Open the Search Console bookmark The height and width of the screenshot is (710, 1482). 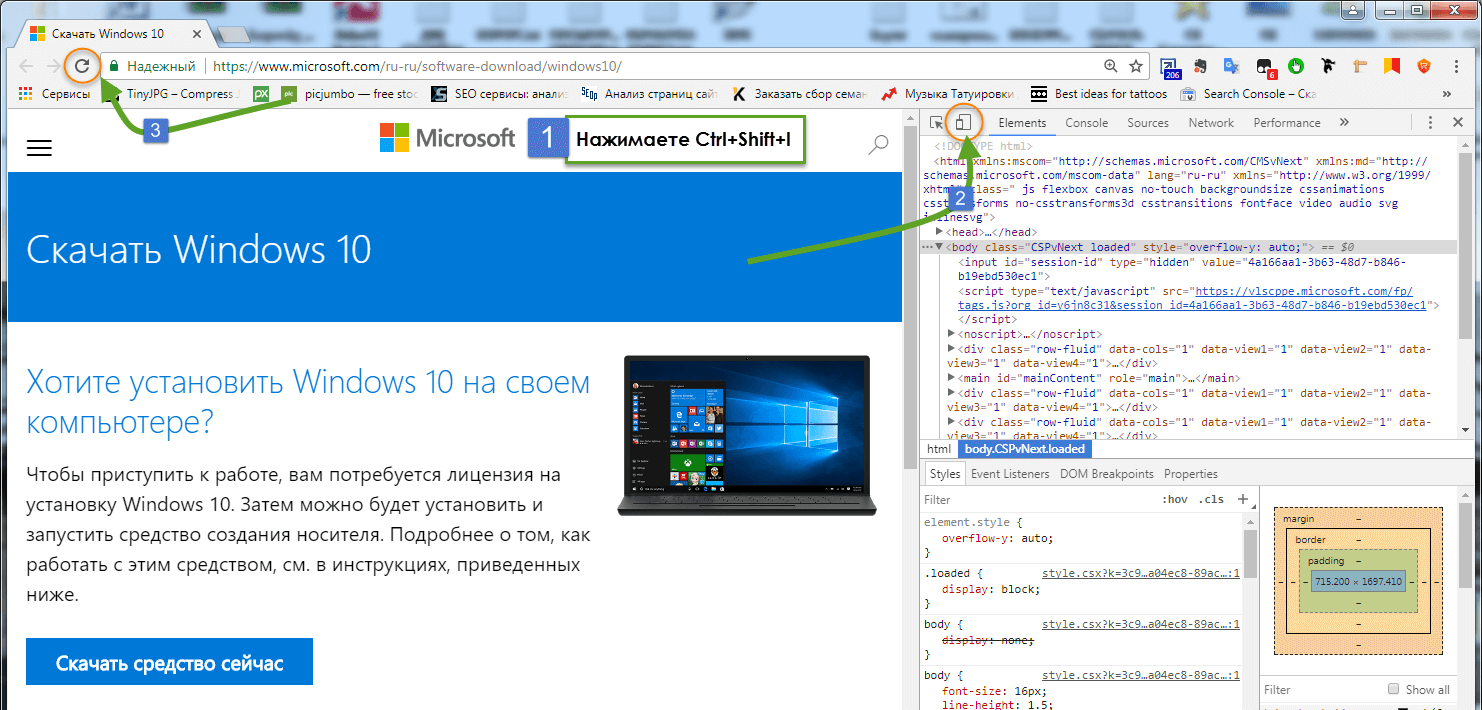(1247, 94)
